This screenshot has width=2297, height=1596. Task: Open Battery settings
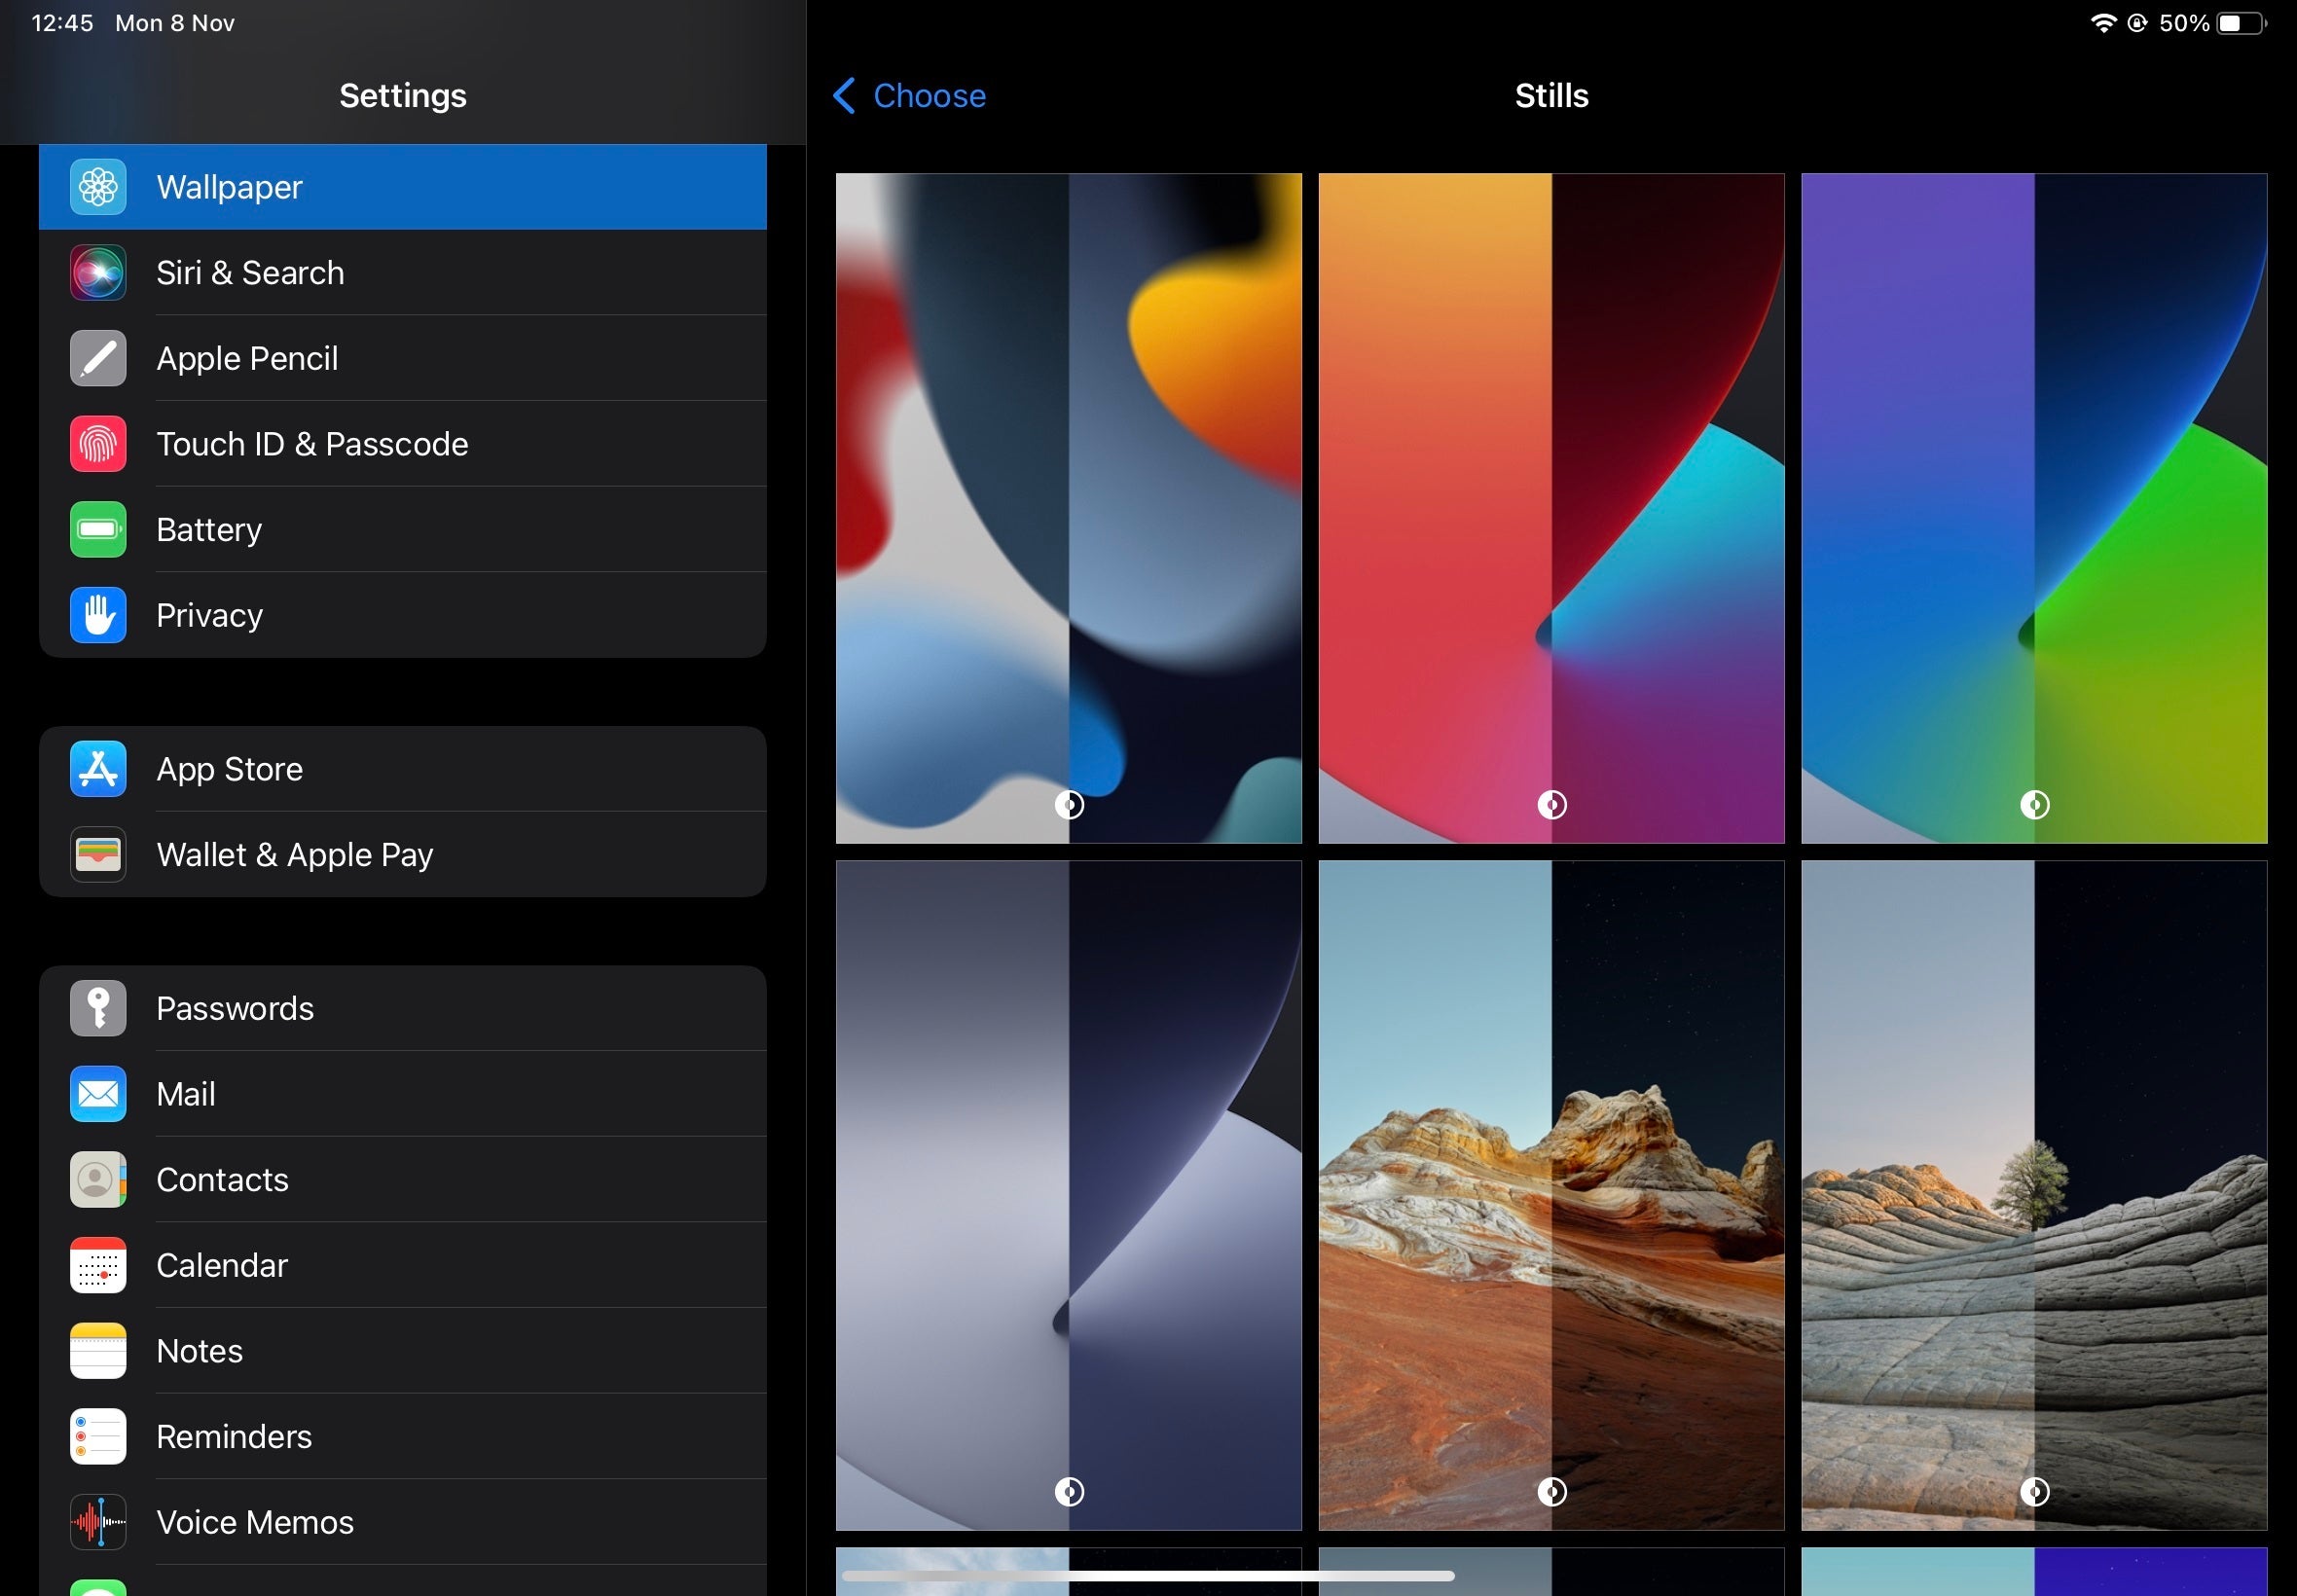[403, 529]
